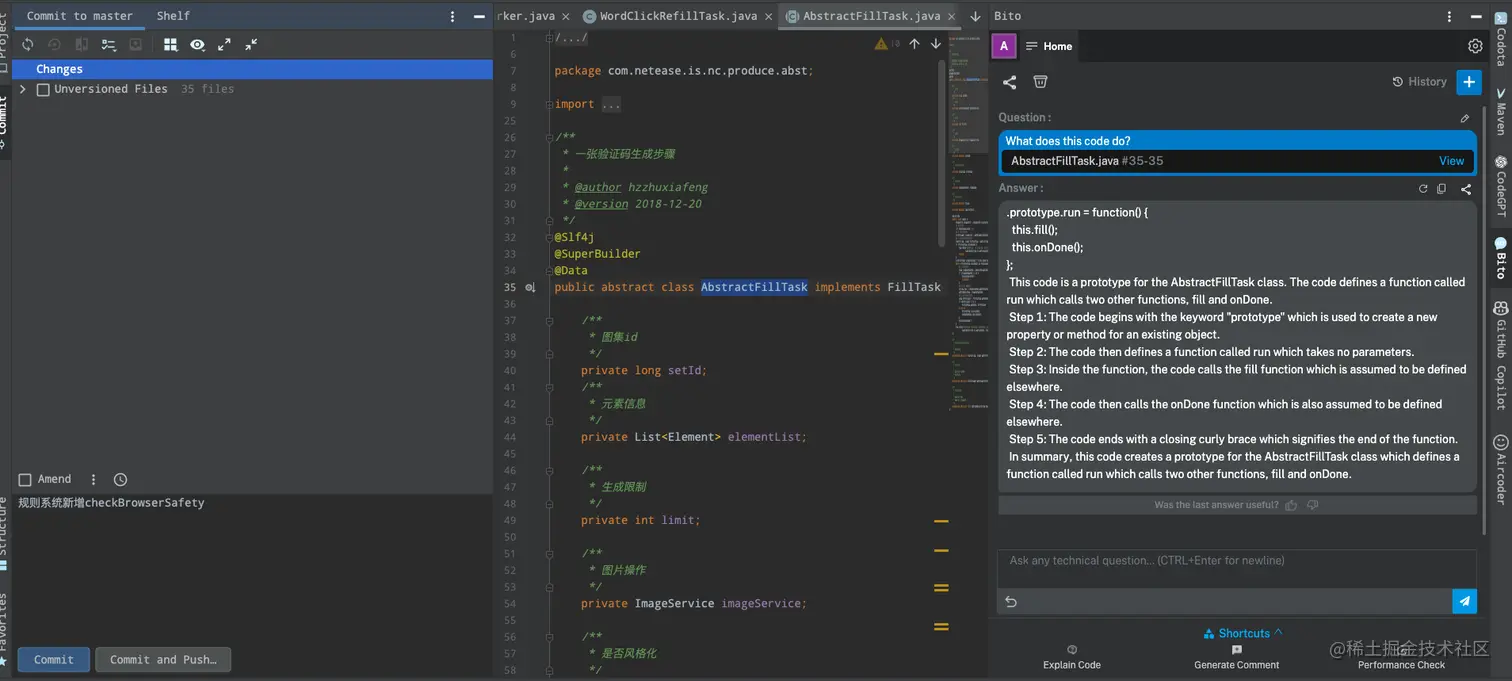This screenshot has width=1512, height=681.
Task: Show commit message history clock icon
Action: 121,480
